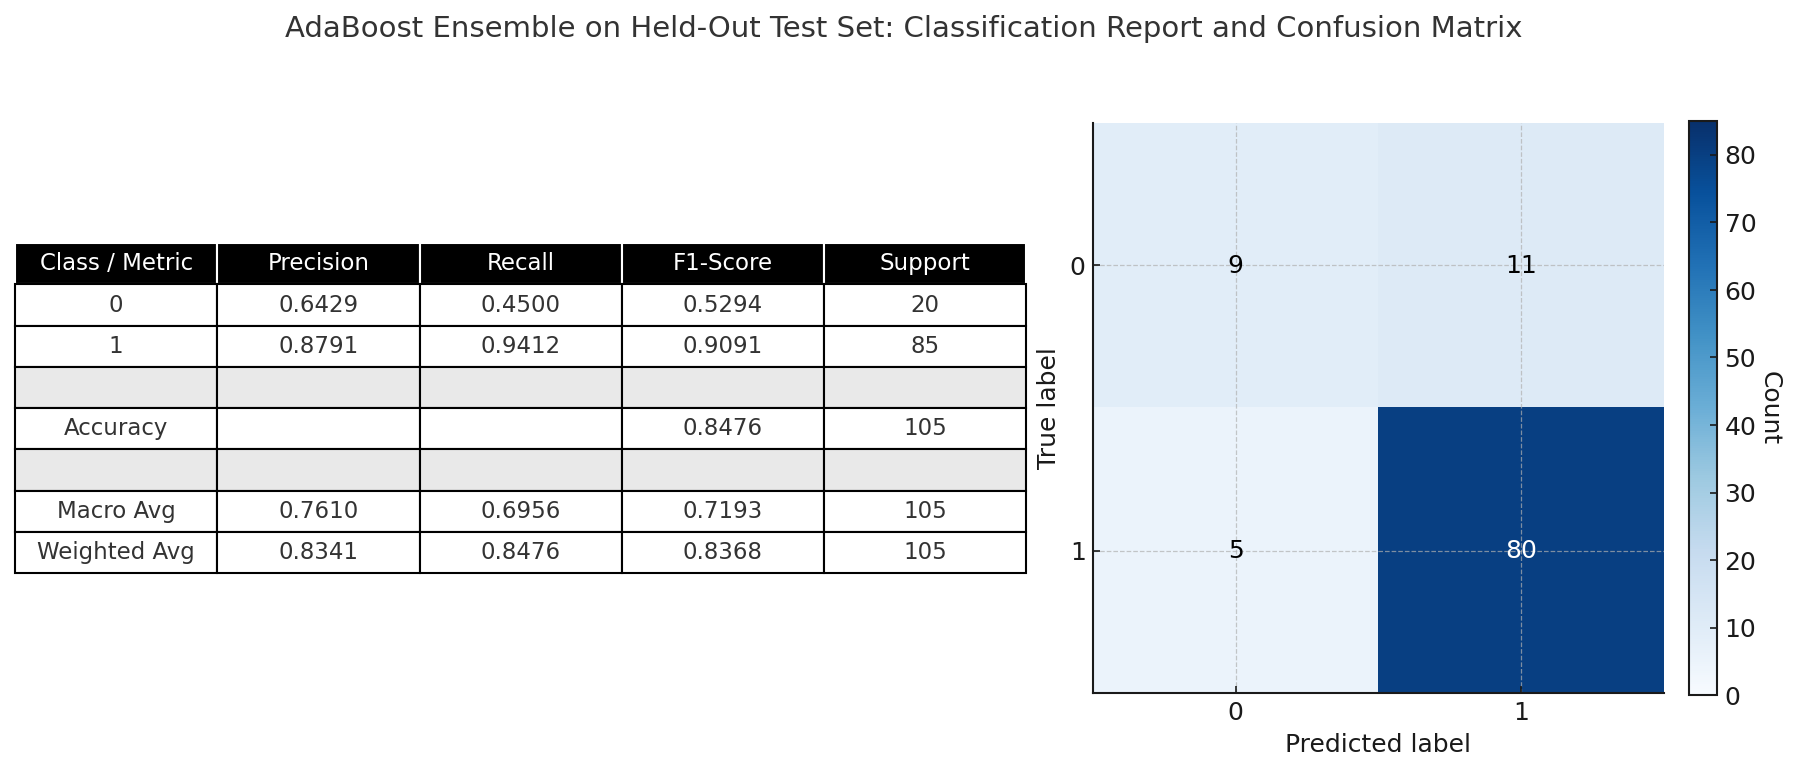Click the blue Count colorbar
This screenshot has width=1796, height=772.
pos(1702,408)
